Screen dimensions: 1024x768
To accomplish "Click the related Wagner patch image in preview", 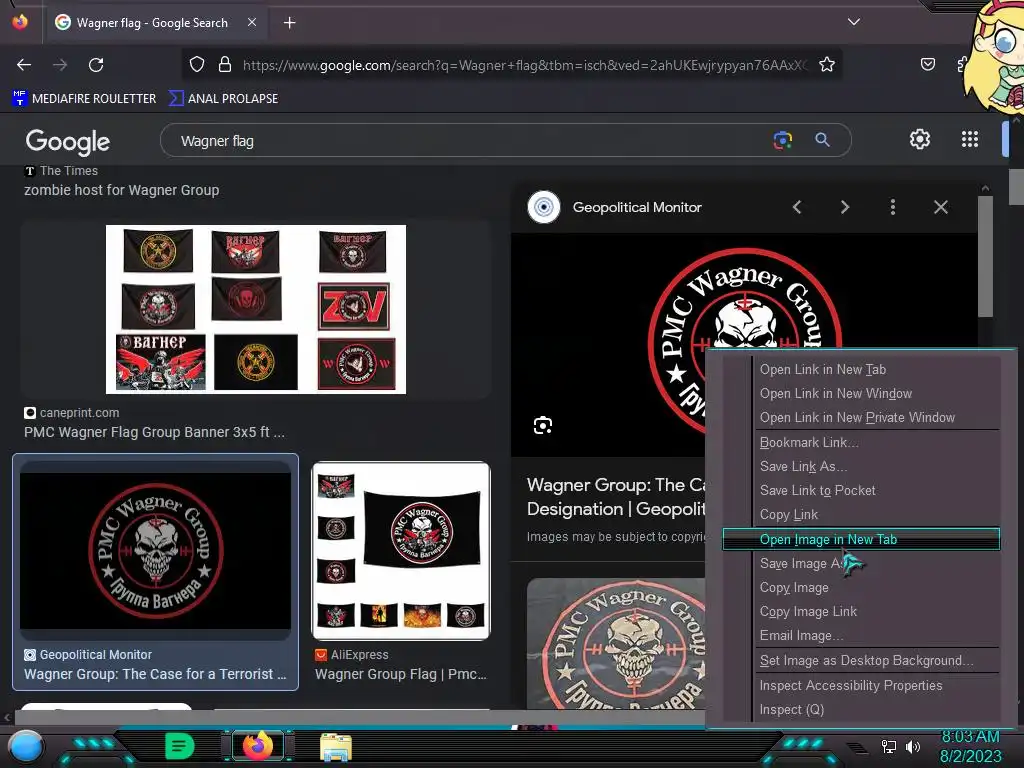I will [x=616, y=643].
